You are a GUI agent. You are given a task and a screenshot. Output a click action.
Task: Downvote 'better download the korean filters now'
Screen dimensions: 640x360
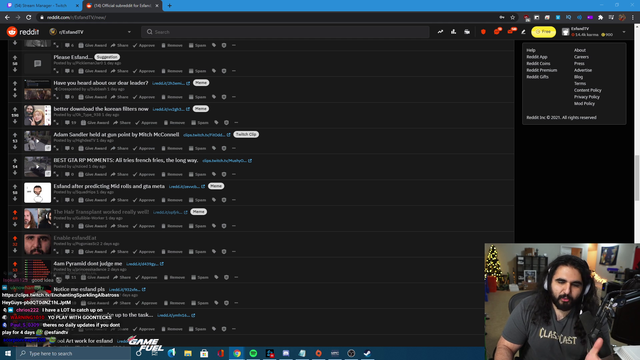pyautogui.click(x=15, y=122)
